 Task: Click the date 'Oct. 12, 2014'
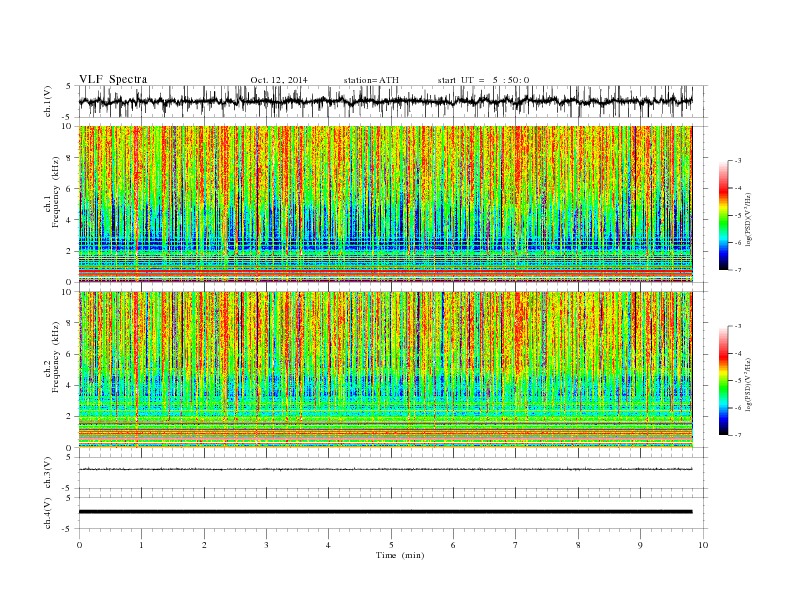coord(279,80)
